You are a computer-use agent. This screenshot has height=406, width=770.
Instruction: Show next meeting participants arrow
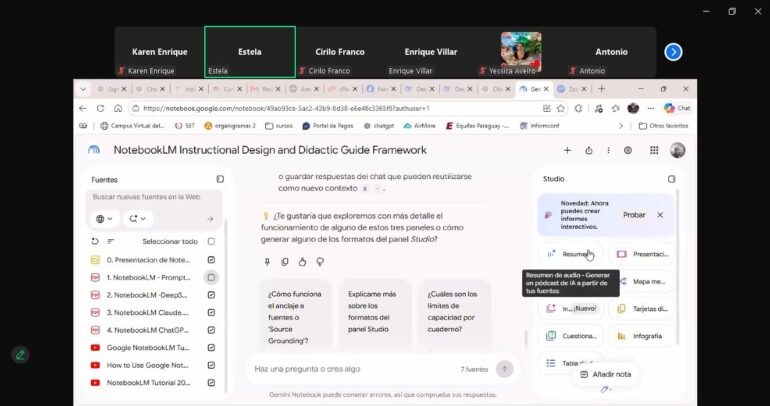[x=673, y=52]
